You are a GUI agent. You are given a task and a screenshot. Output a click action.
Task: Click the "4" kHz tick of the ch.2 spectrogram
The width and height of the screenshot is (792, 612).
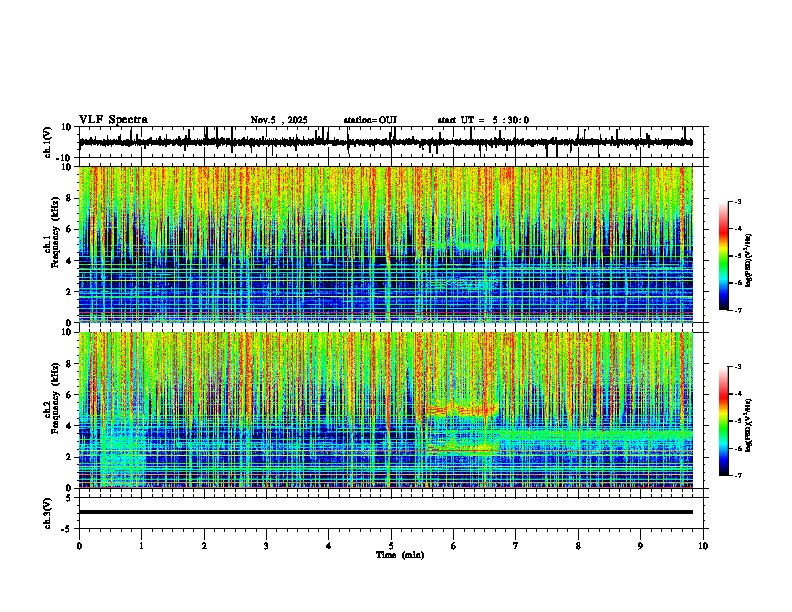[x=69, y=426]
